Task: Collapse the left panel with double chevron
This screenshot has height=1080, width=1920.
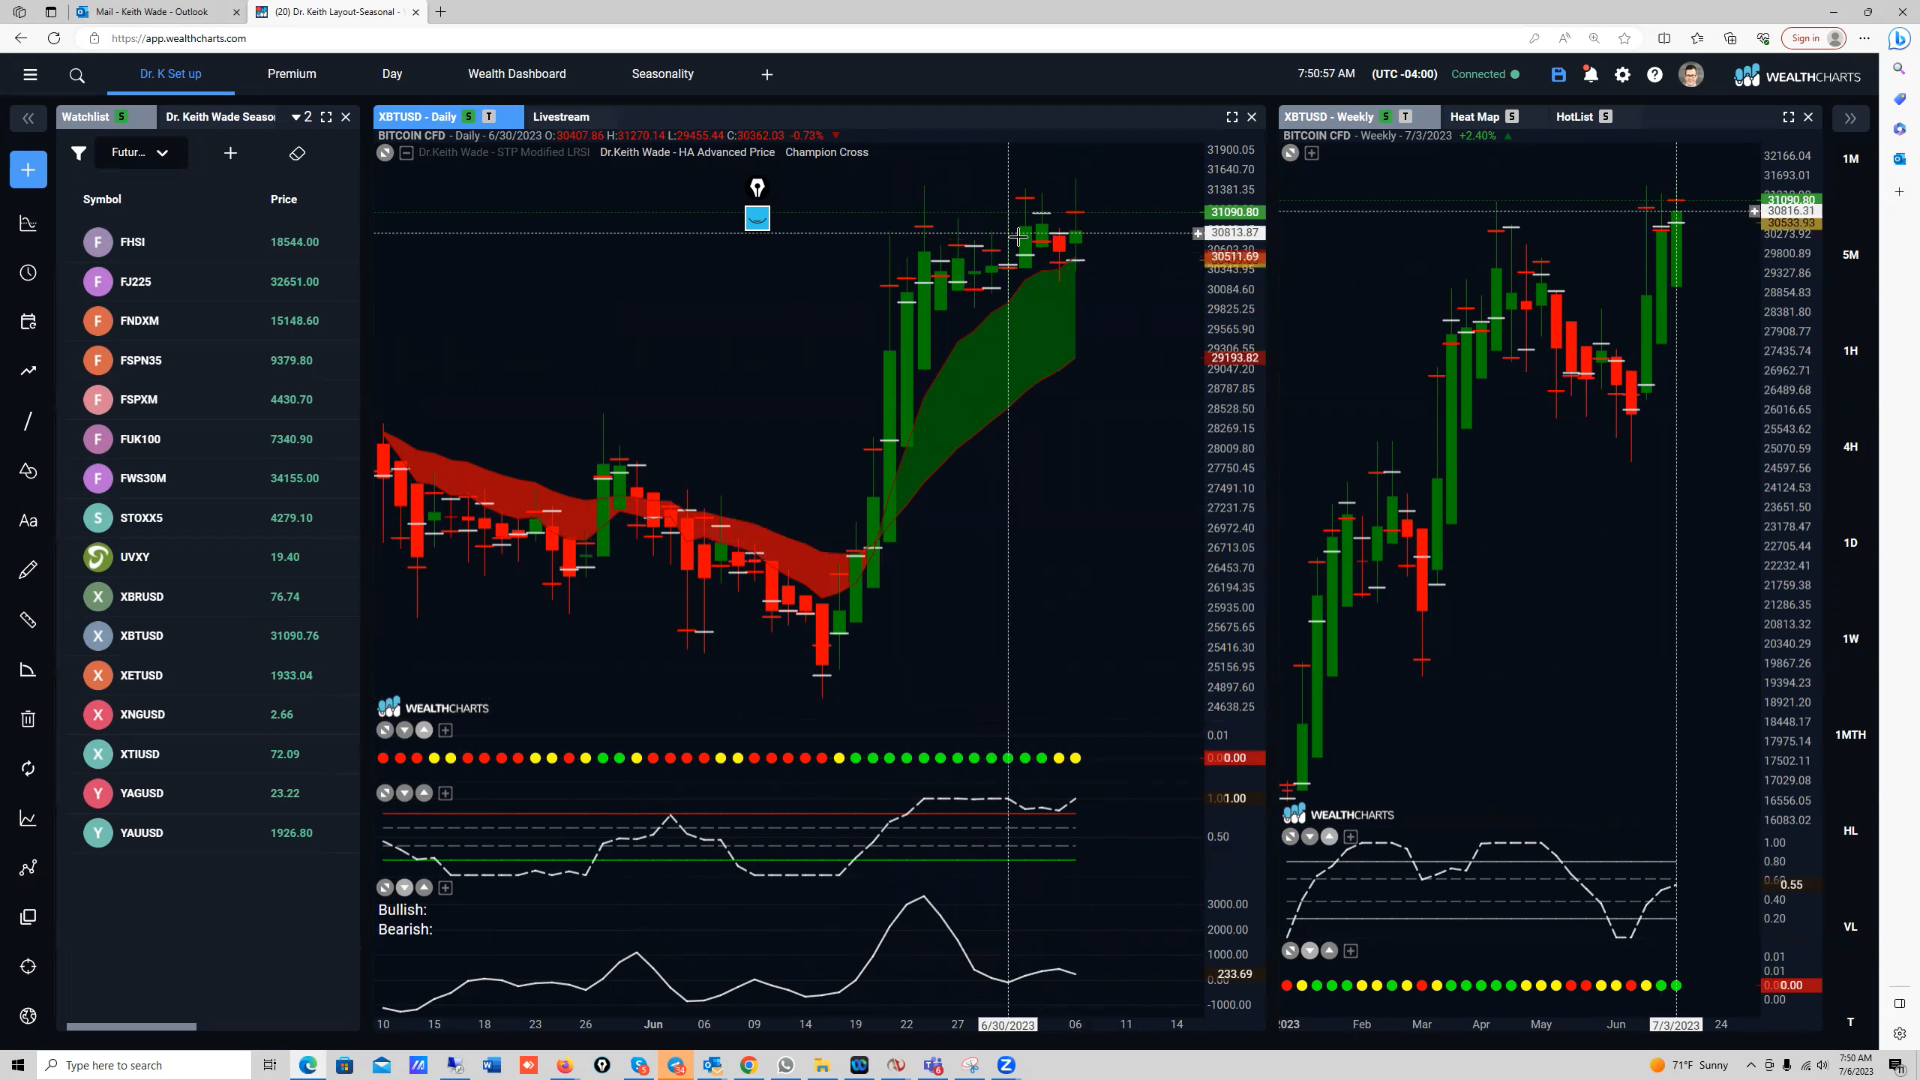Action: (28, 118)
